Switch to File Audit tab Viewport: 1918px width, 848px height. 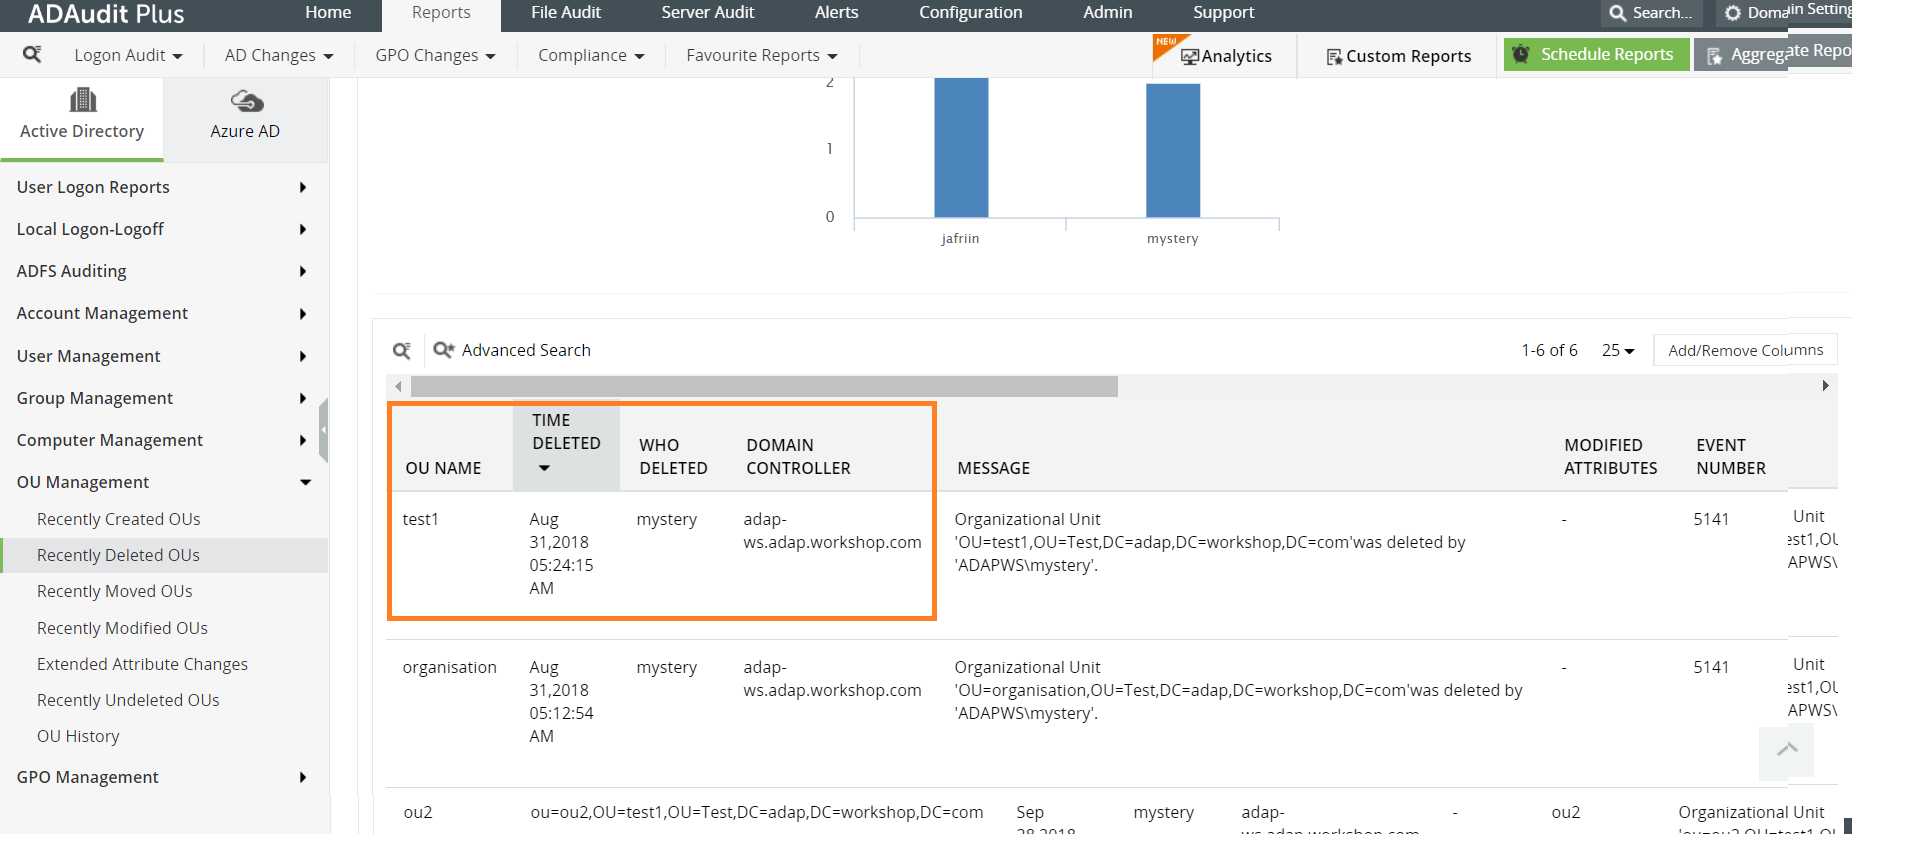pos(566,13)
